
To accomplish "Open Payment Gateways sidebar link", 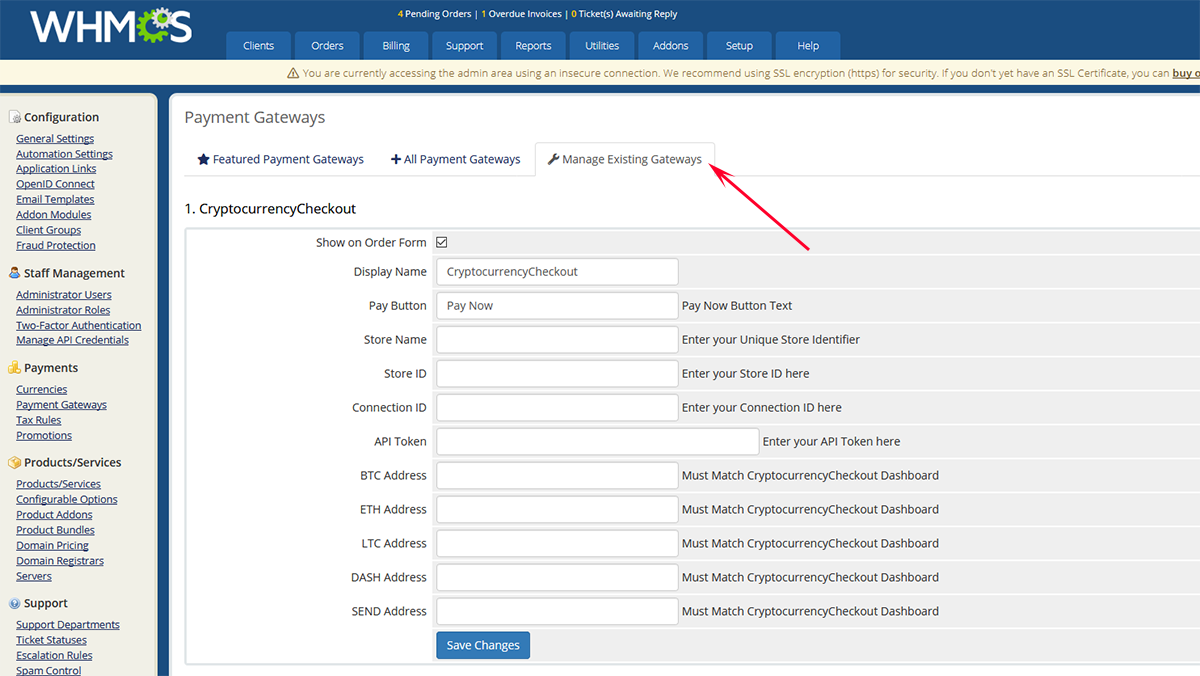I will (61, 405).
